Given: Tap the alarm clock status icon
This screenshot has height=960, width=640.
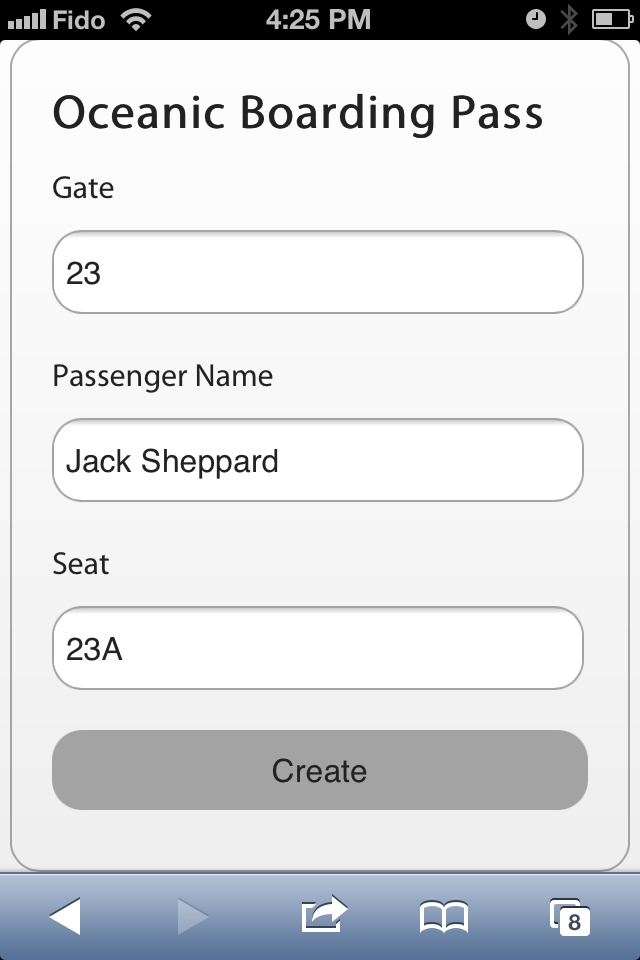Looking at the screenshot, I should pos(536,19).
